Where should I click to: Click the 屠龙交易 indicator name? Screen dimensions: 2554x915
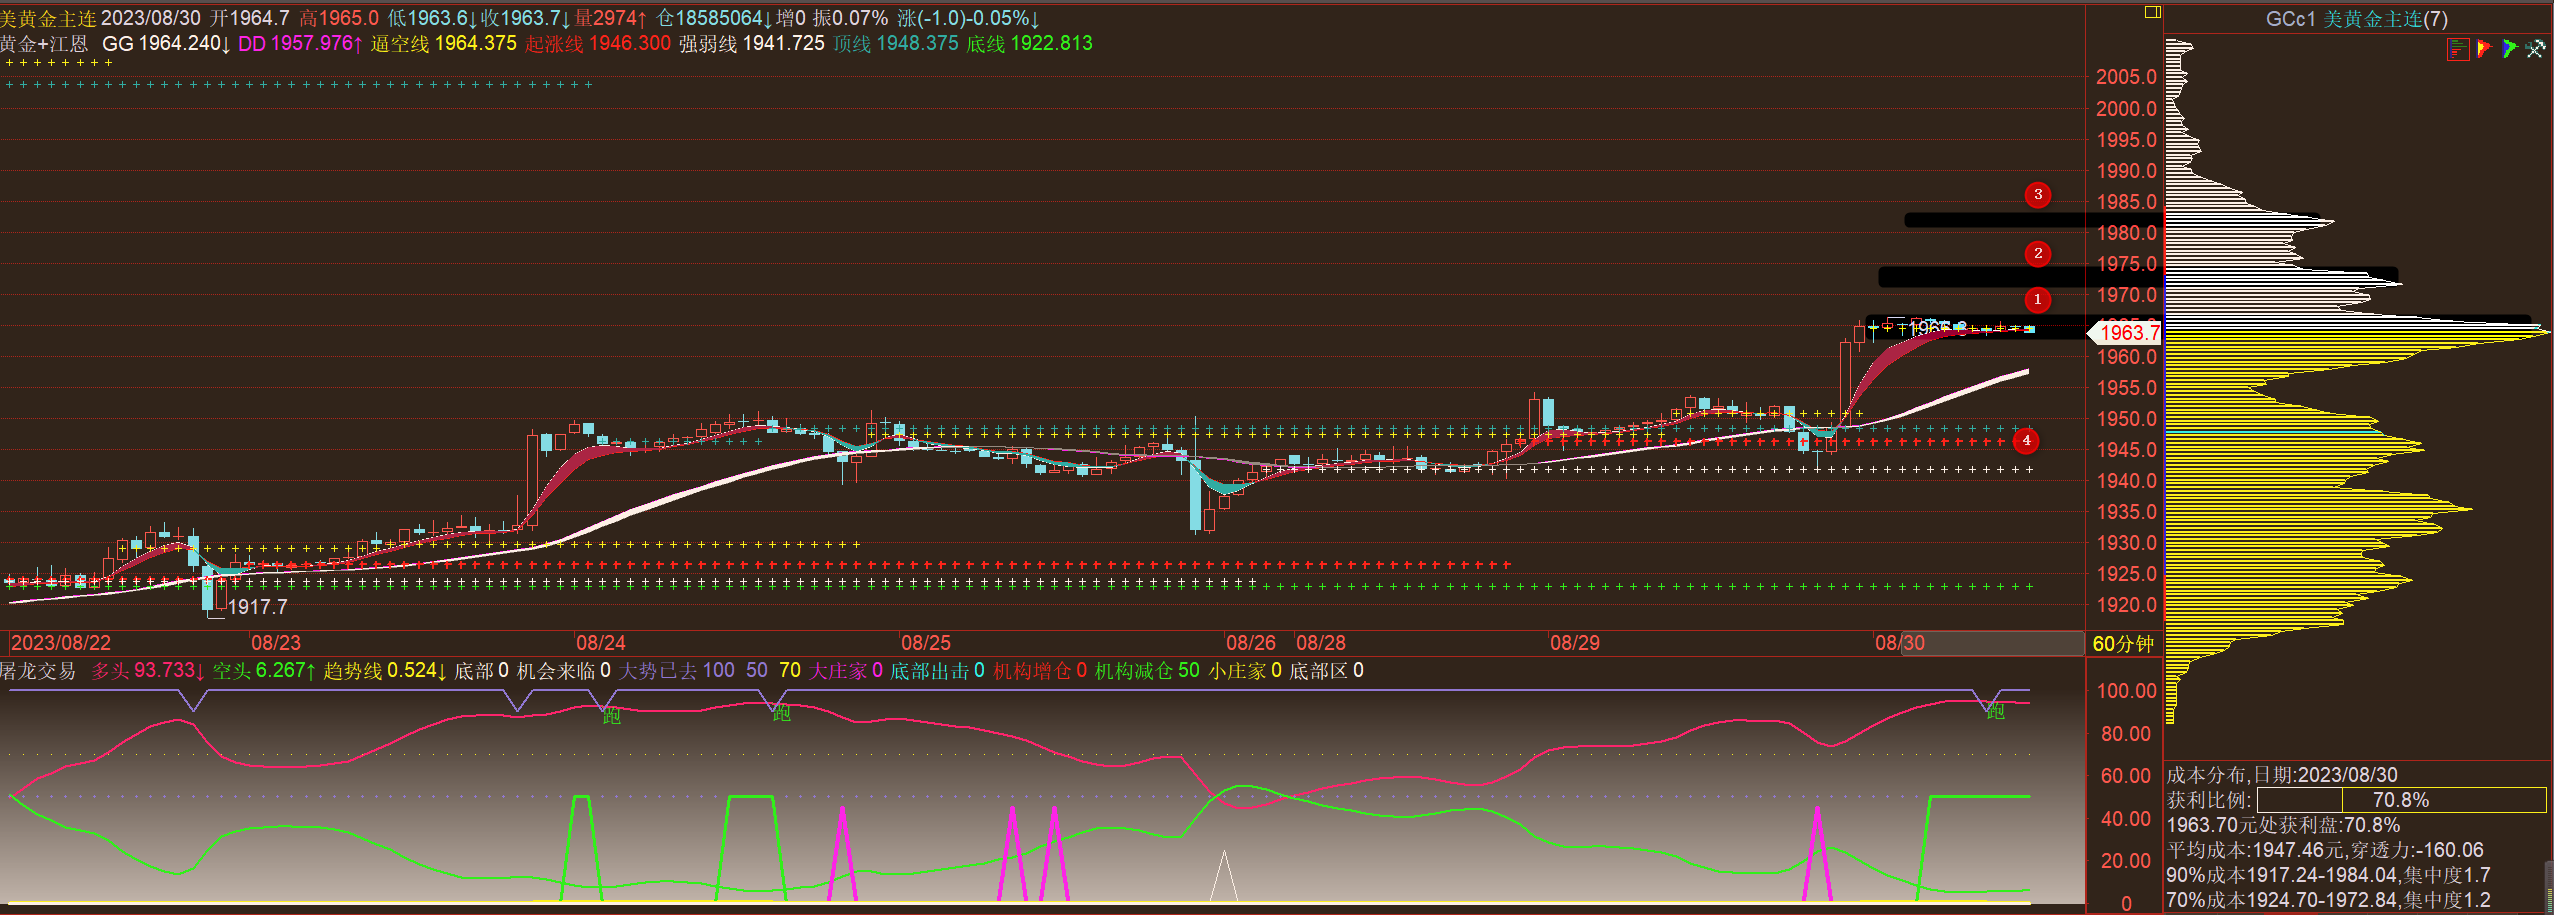pos(38,671)
